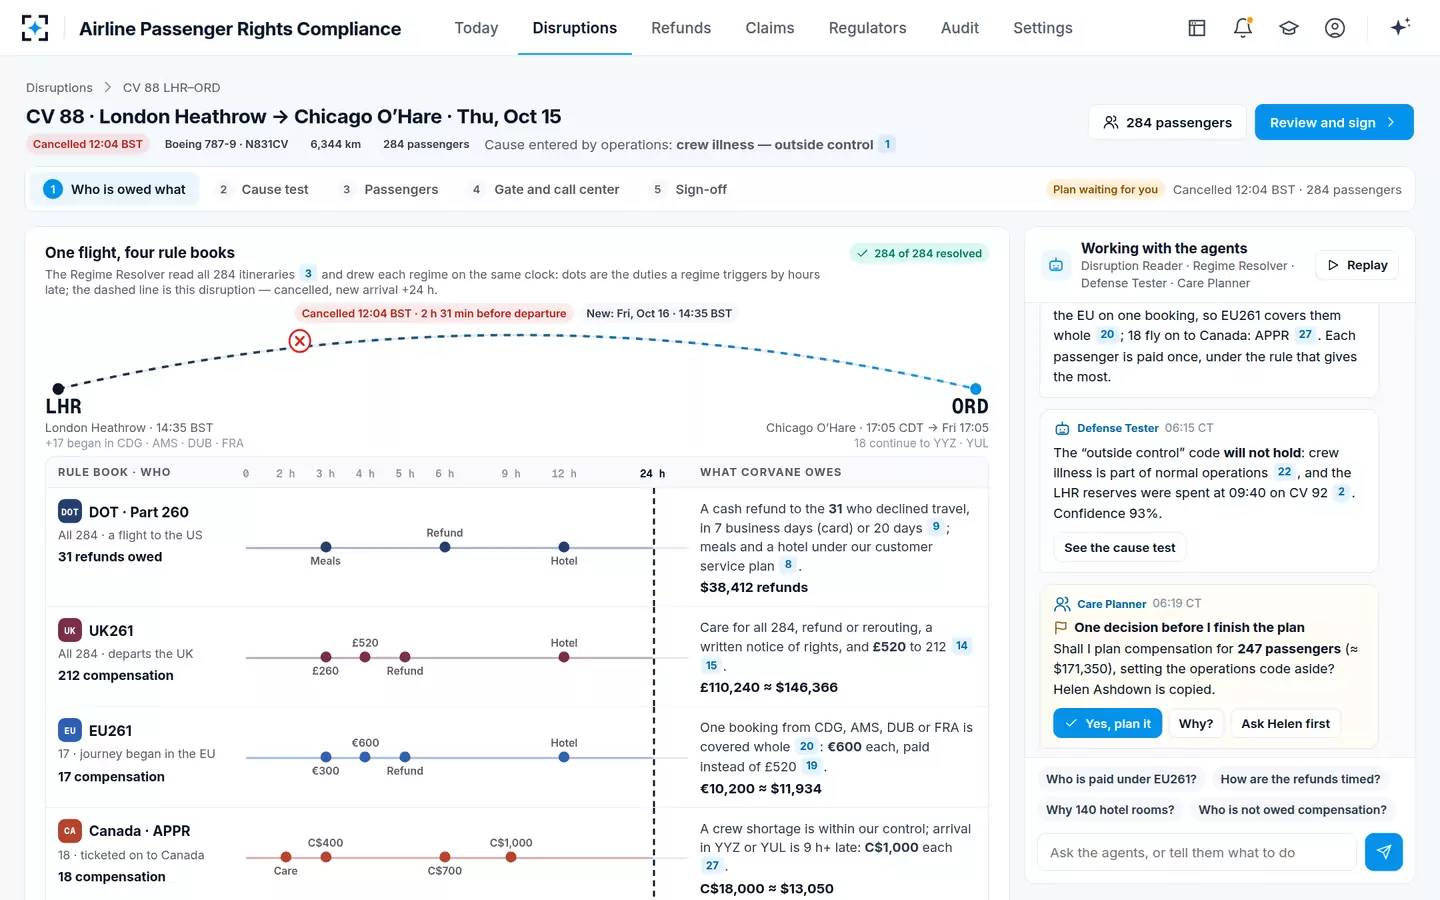Replay the agents' work

click(1357, 265)
